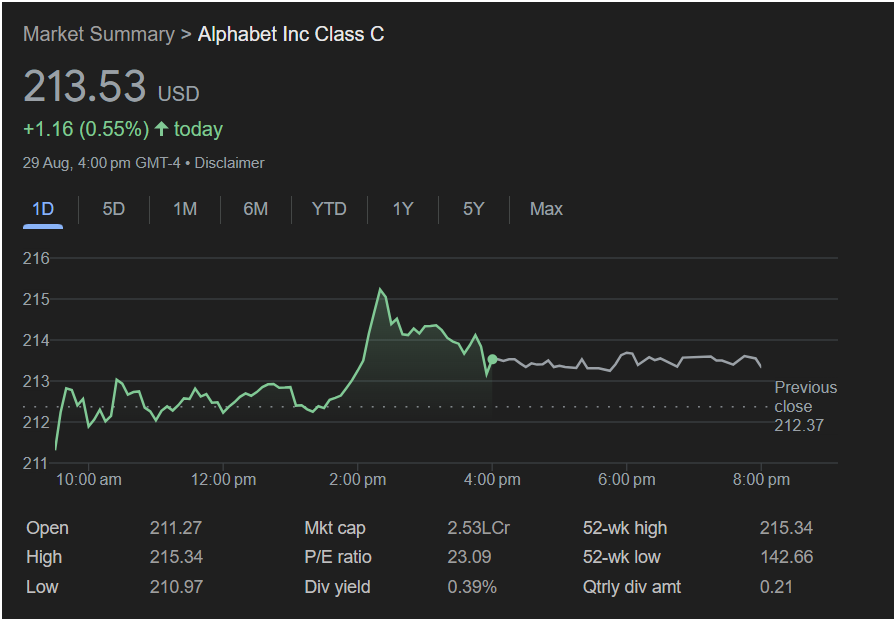Click the Market Summary breadcrumb link
896x621 pixels.
pyautogui.click(x=98, y=34)
